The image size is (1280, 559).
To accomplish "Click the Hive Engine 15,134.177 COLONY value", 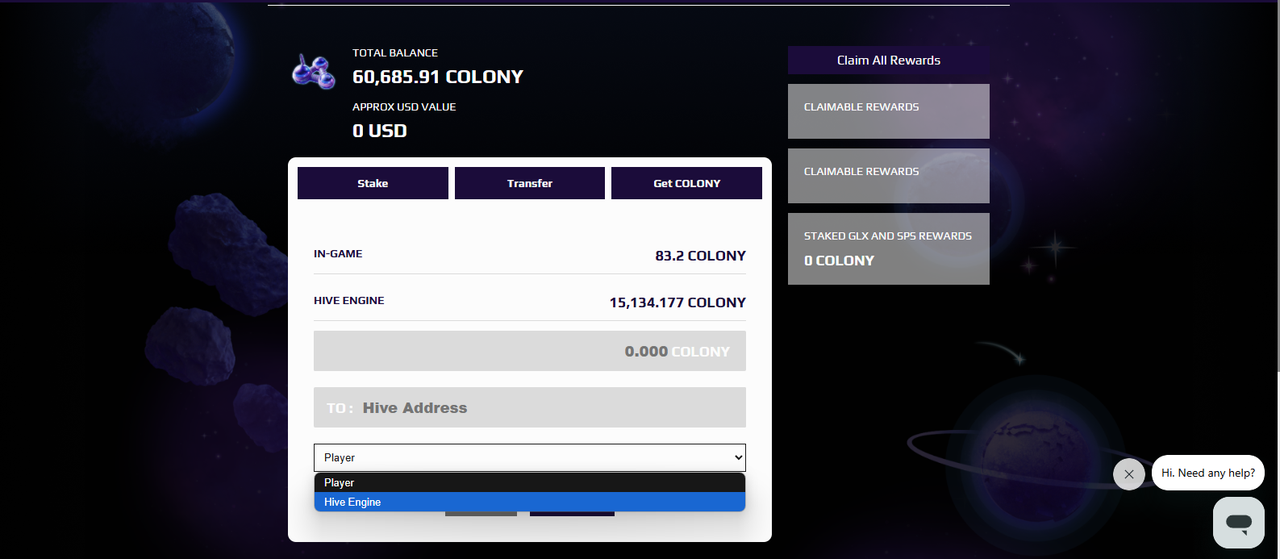I will pyautogui.click(x=678, y=302).
